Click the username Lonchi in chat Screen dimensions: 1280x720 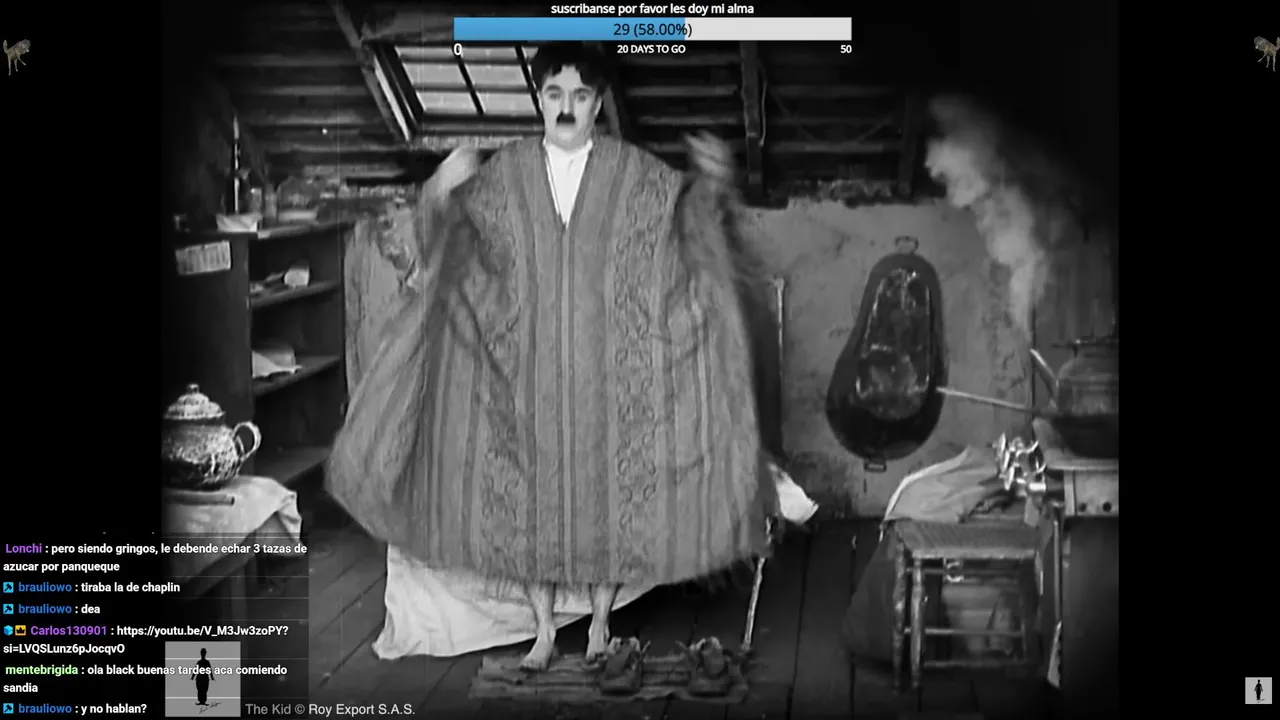pyautogui.click(x=23, y=549)
